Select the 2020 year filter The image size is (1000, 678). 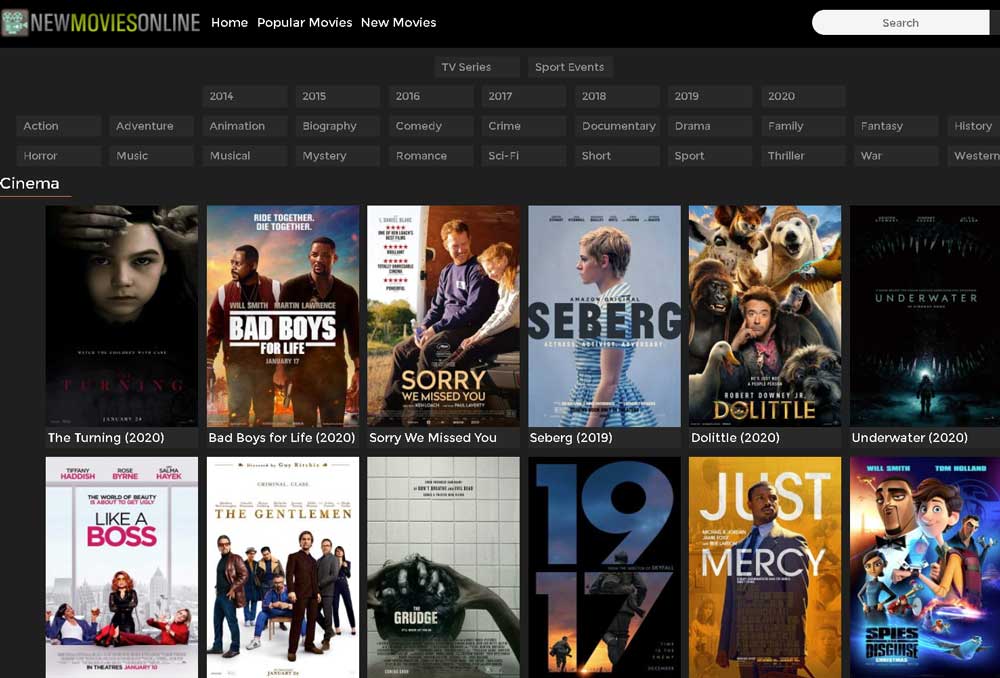click(803, 96)
